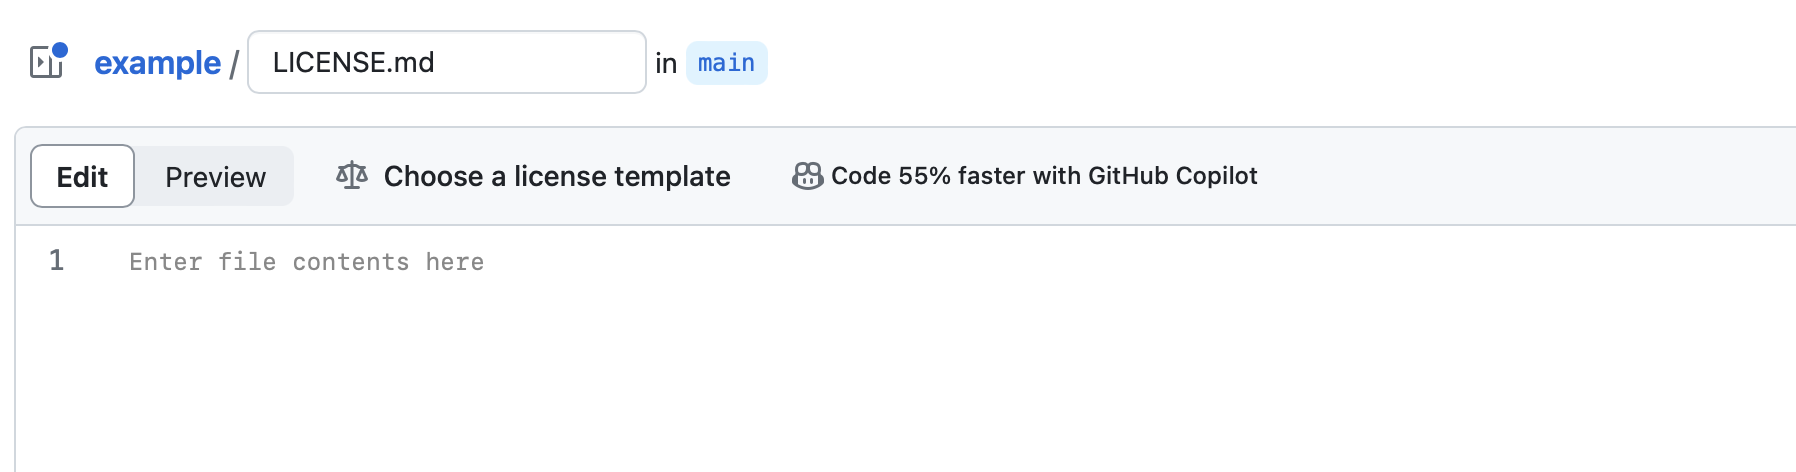The image size is (1796, 472).
Task: Switch to the Edit tab
Action: (82, 176)
